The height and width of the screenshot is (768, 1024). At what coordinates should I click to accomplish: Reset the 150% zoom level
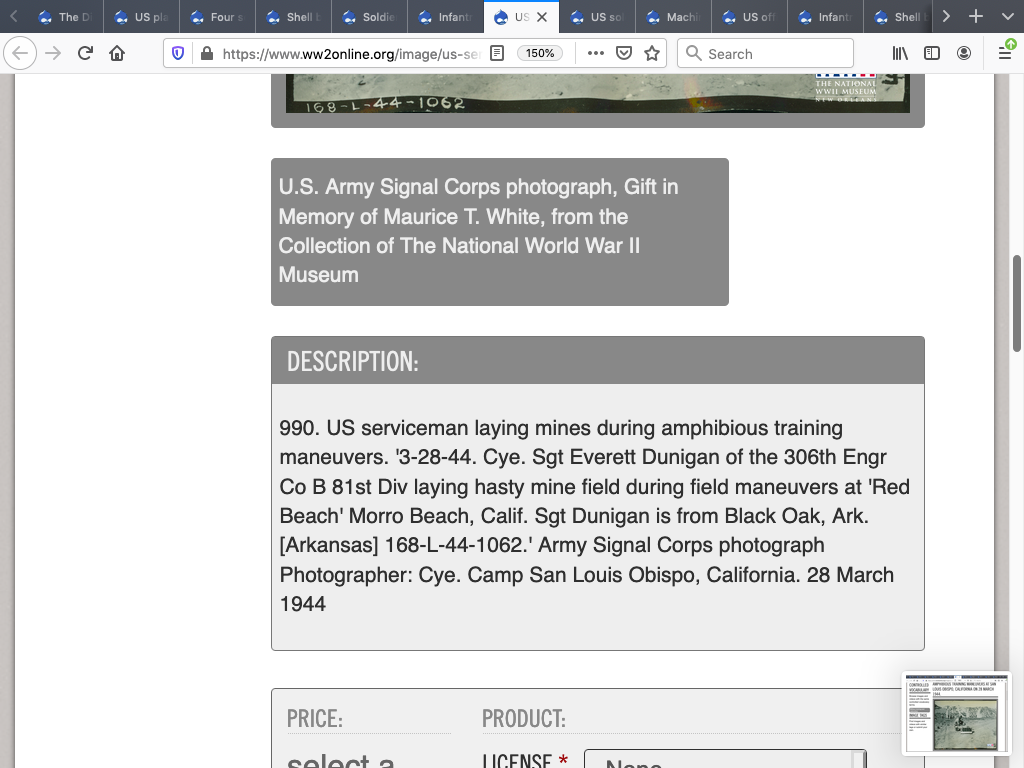540,53
